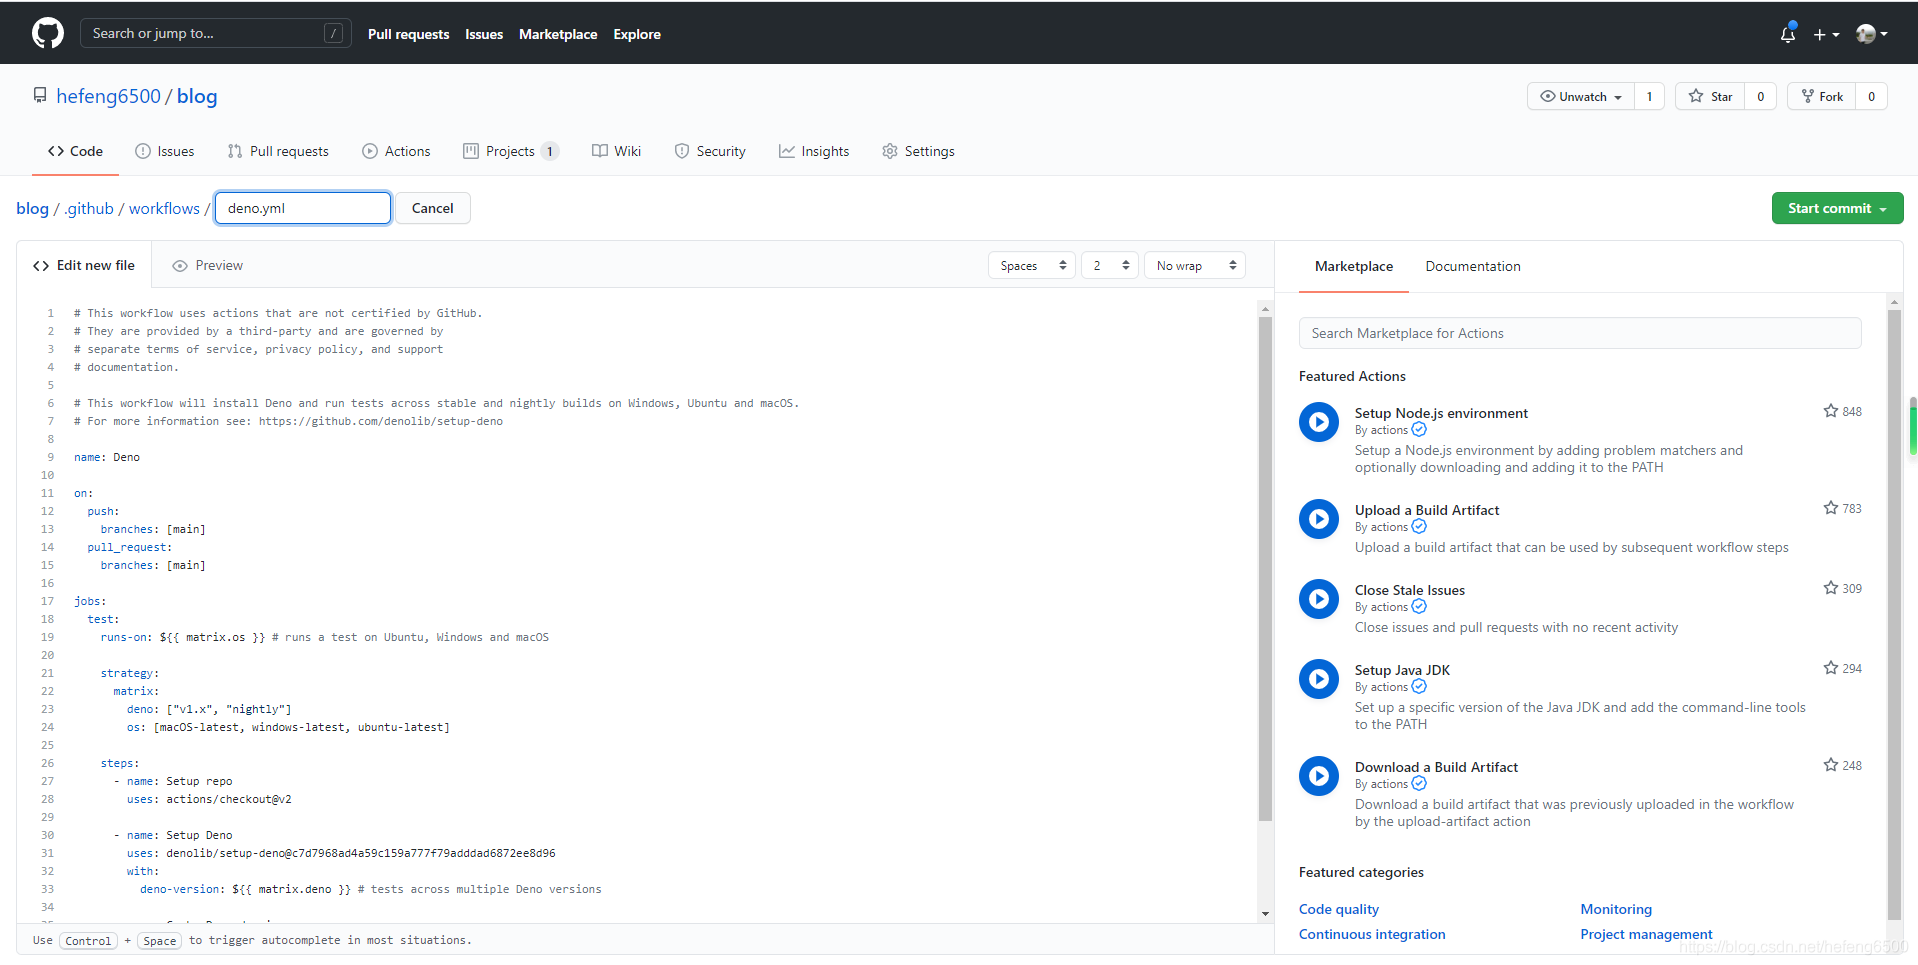Click verified badge under Setup Java JDK
Viewport: 1918px width, 965px height.
(1419, 687)
